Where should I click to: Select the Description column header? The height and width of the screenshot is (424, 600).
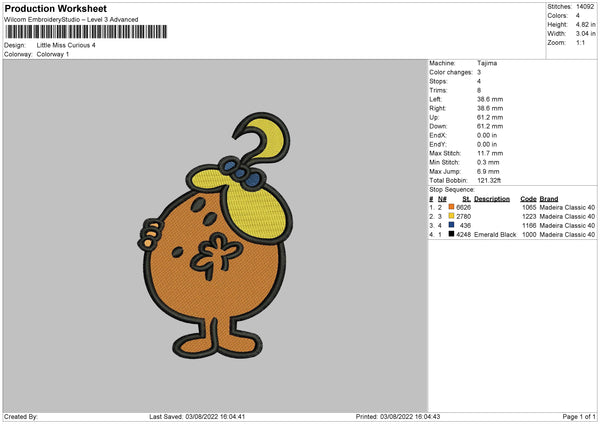click(492, 198)
